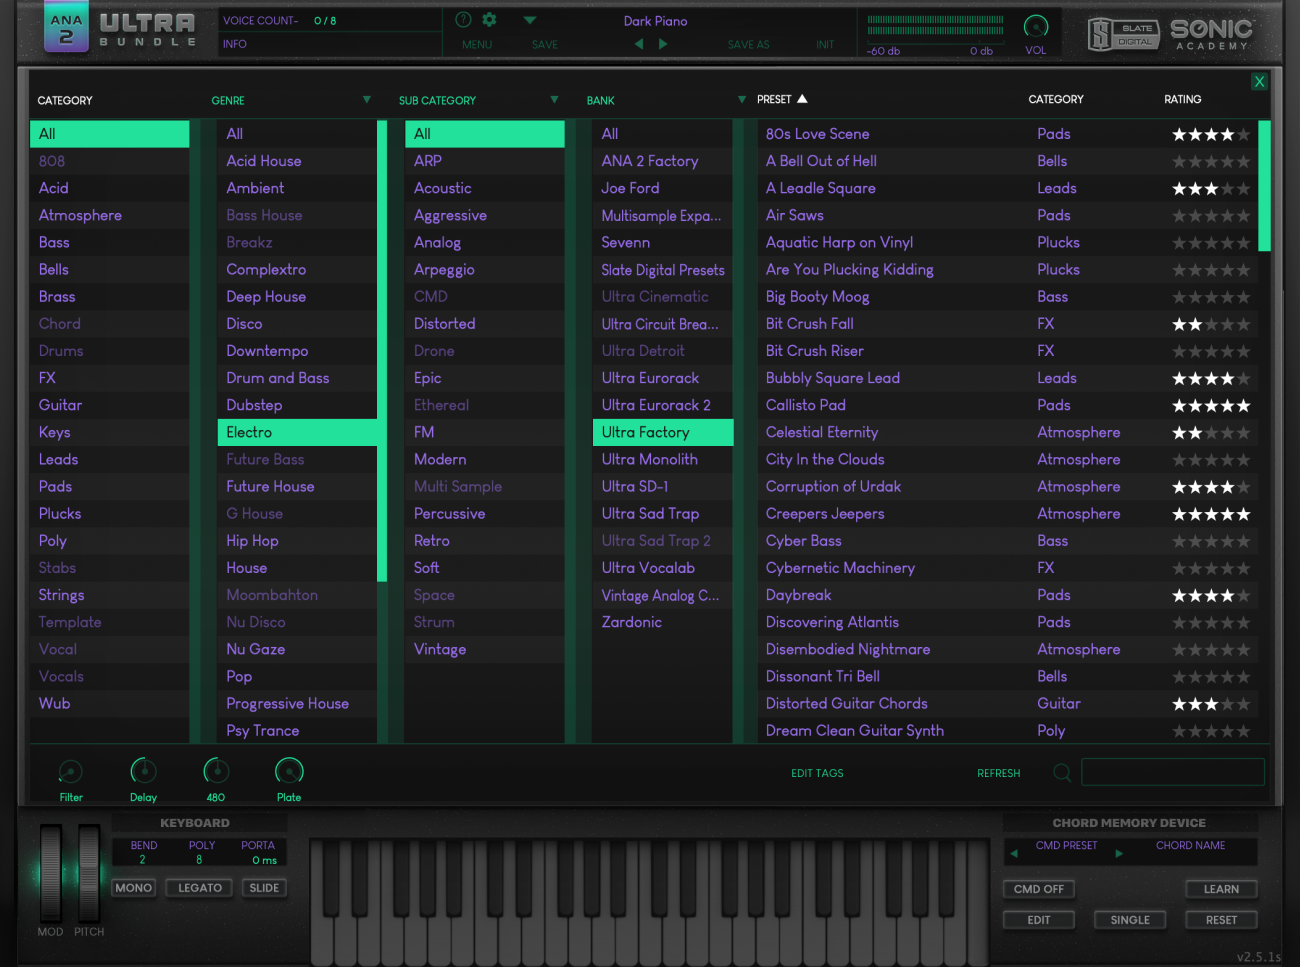Click SAVE AS in the top bar
This screenshot has height=967, width=1300.
(748, 44)
